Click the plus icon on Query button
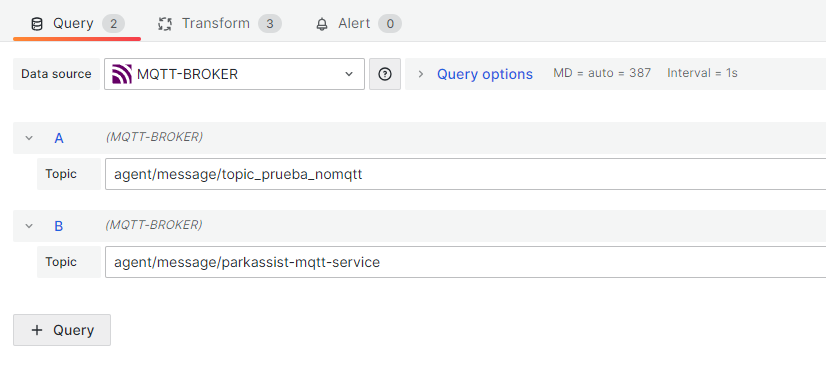 coord(36,330)
